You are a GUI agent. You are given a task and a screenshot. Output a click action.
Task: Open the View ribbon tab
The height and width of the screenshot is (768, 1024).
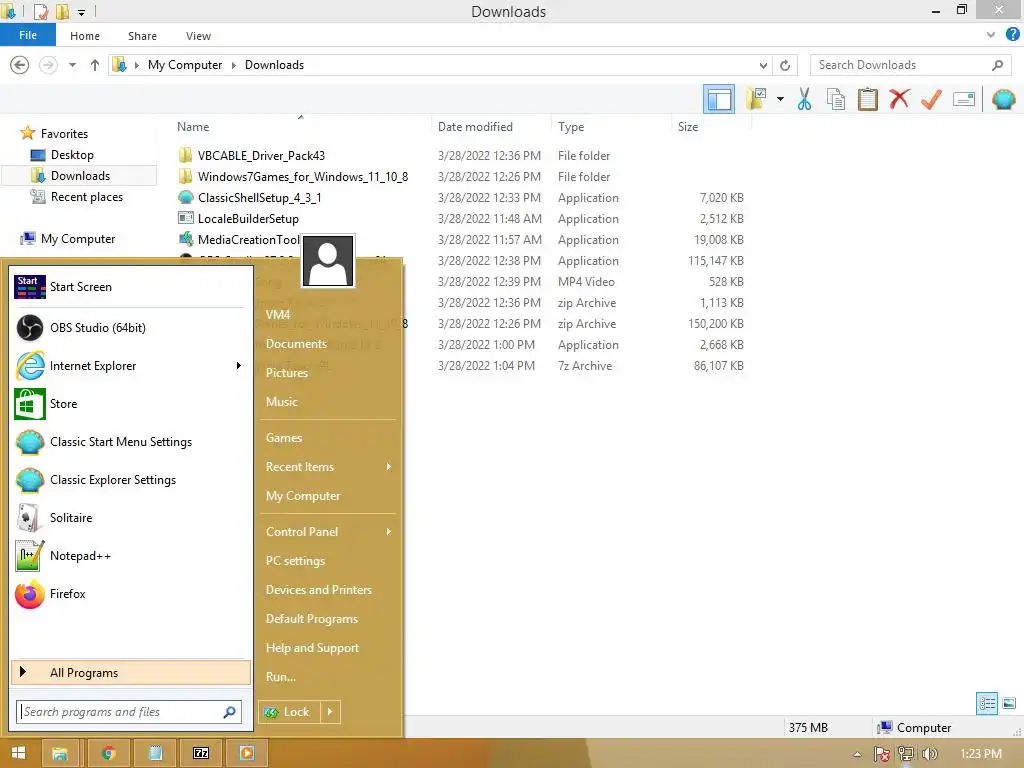tap(198, 36)
